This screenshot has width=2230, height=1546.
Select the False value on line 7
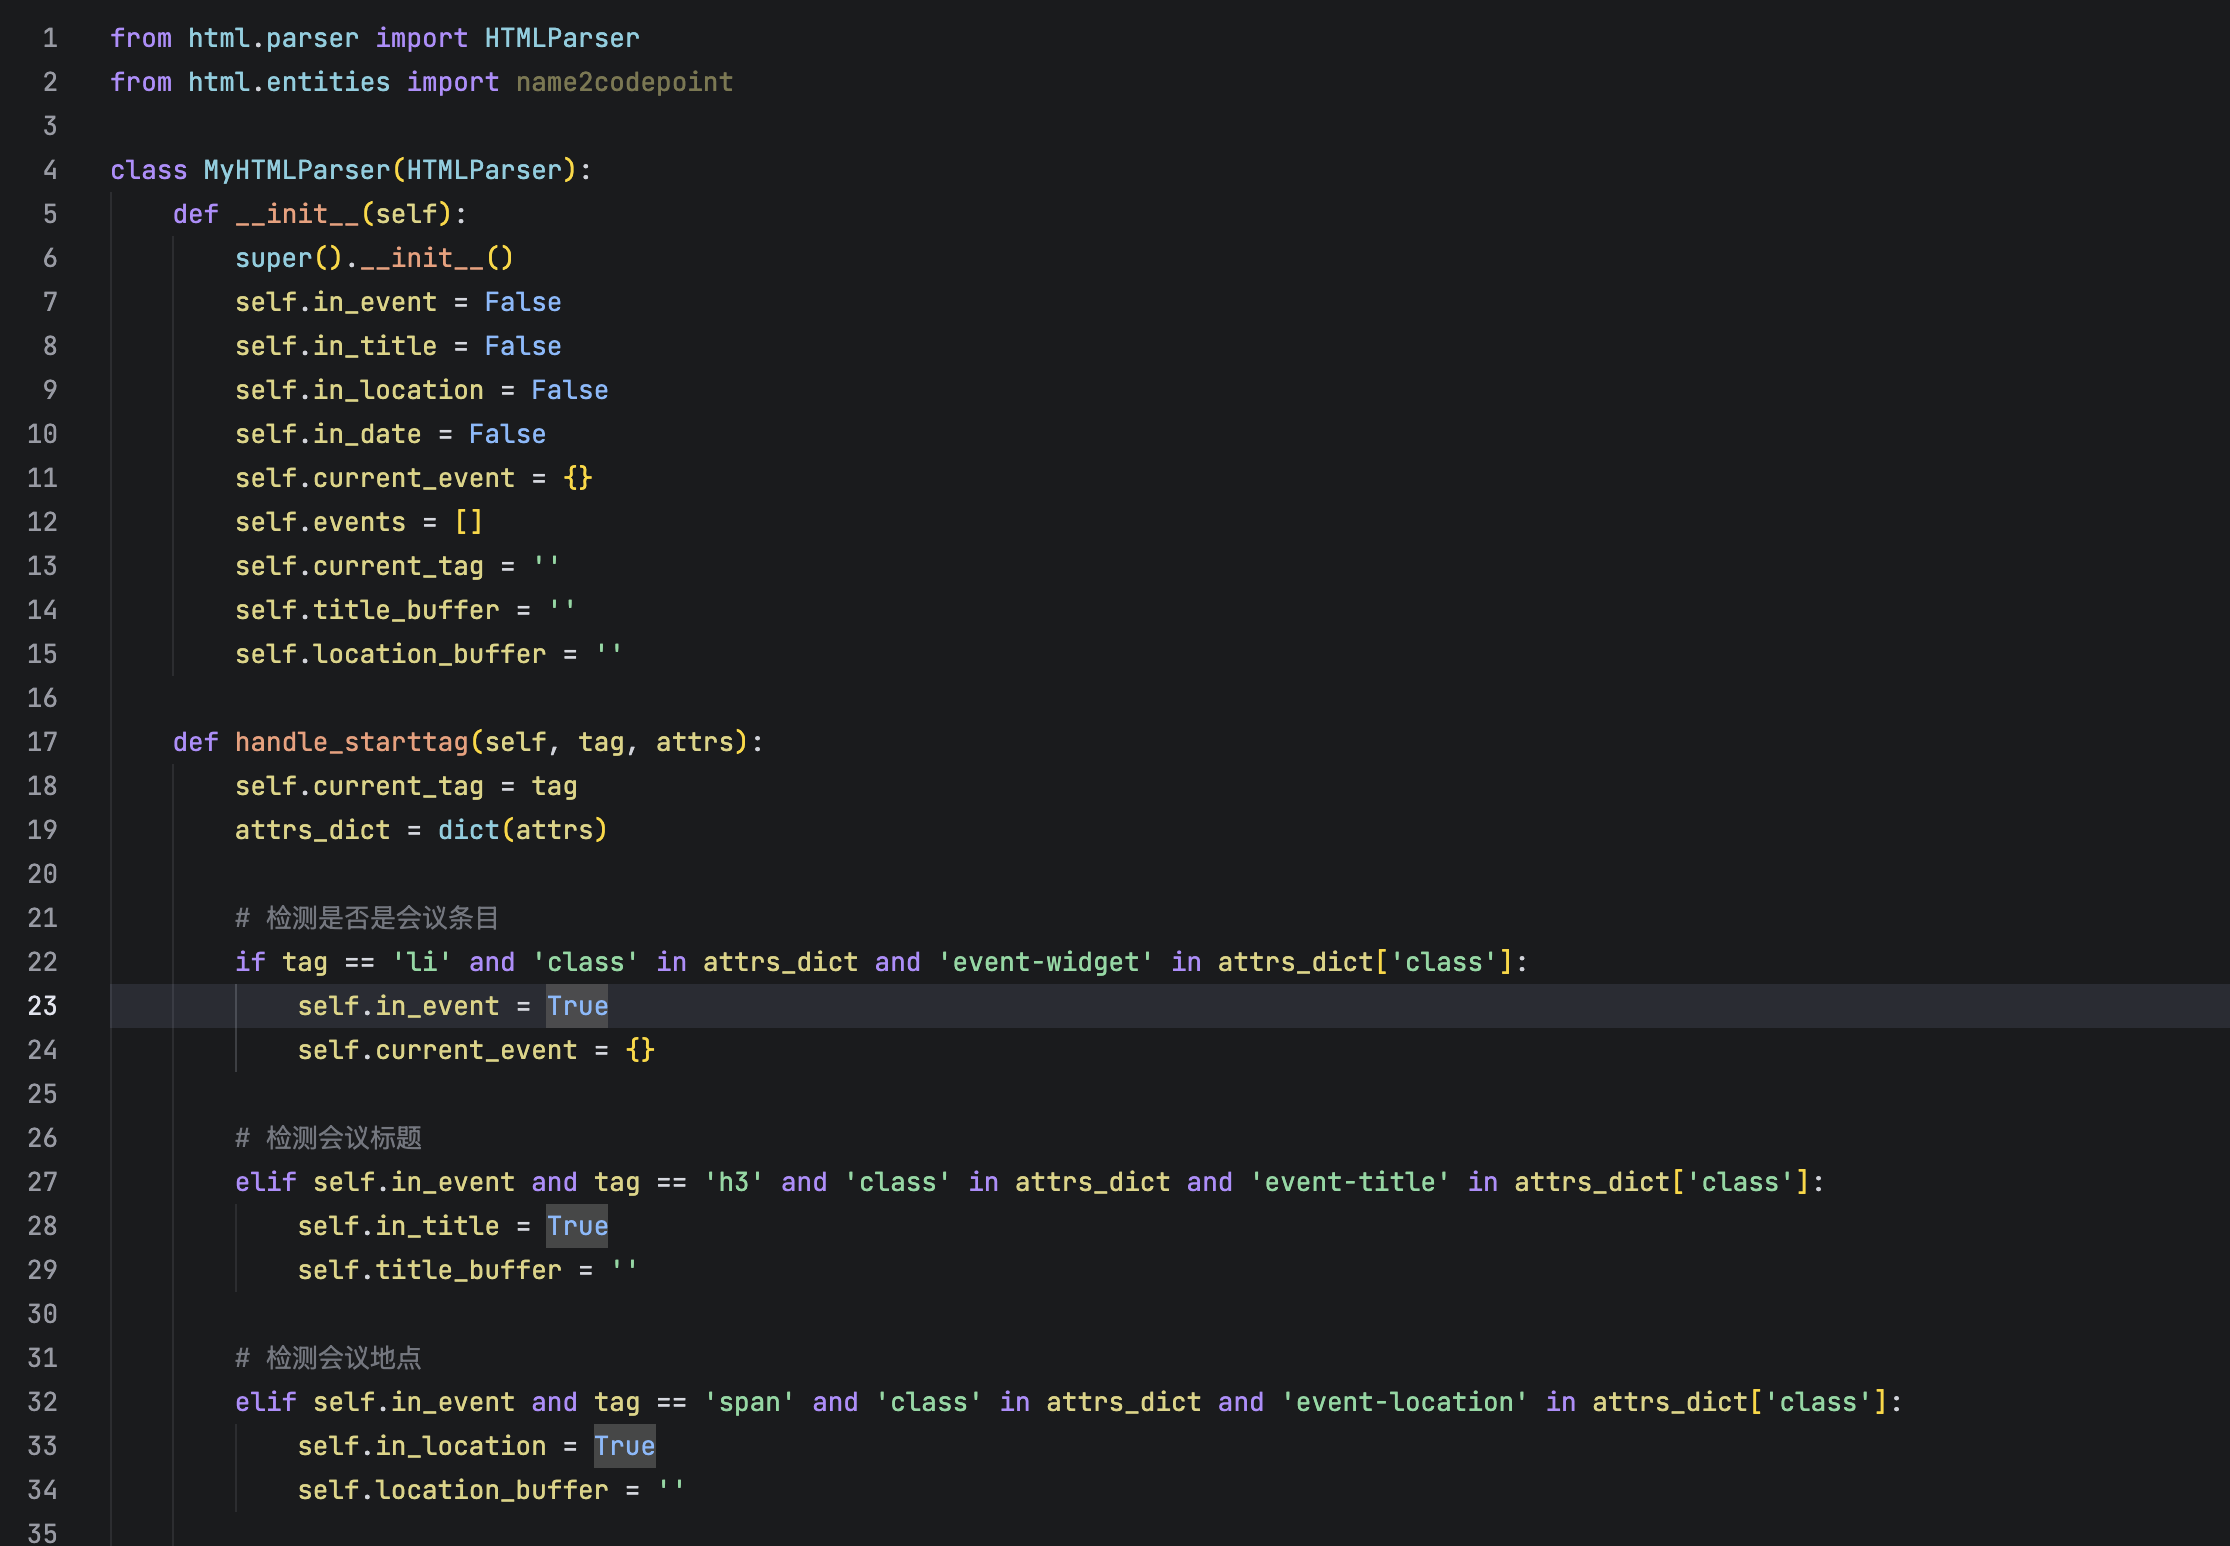[x=522, y=301]
